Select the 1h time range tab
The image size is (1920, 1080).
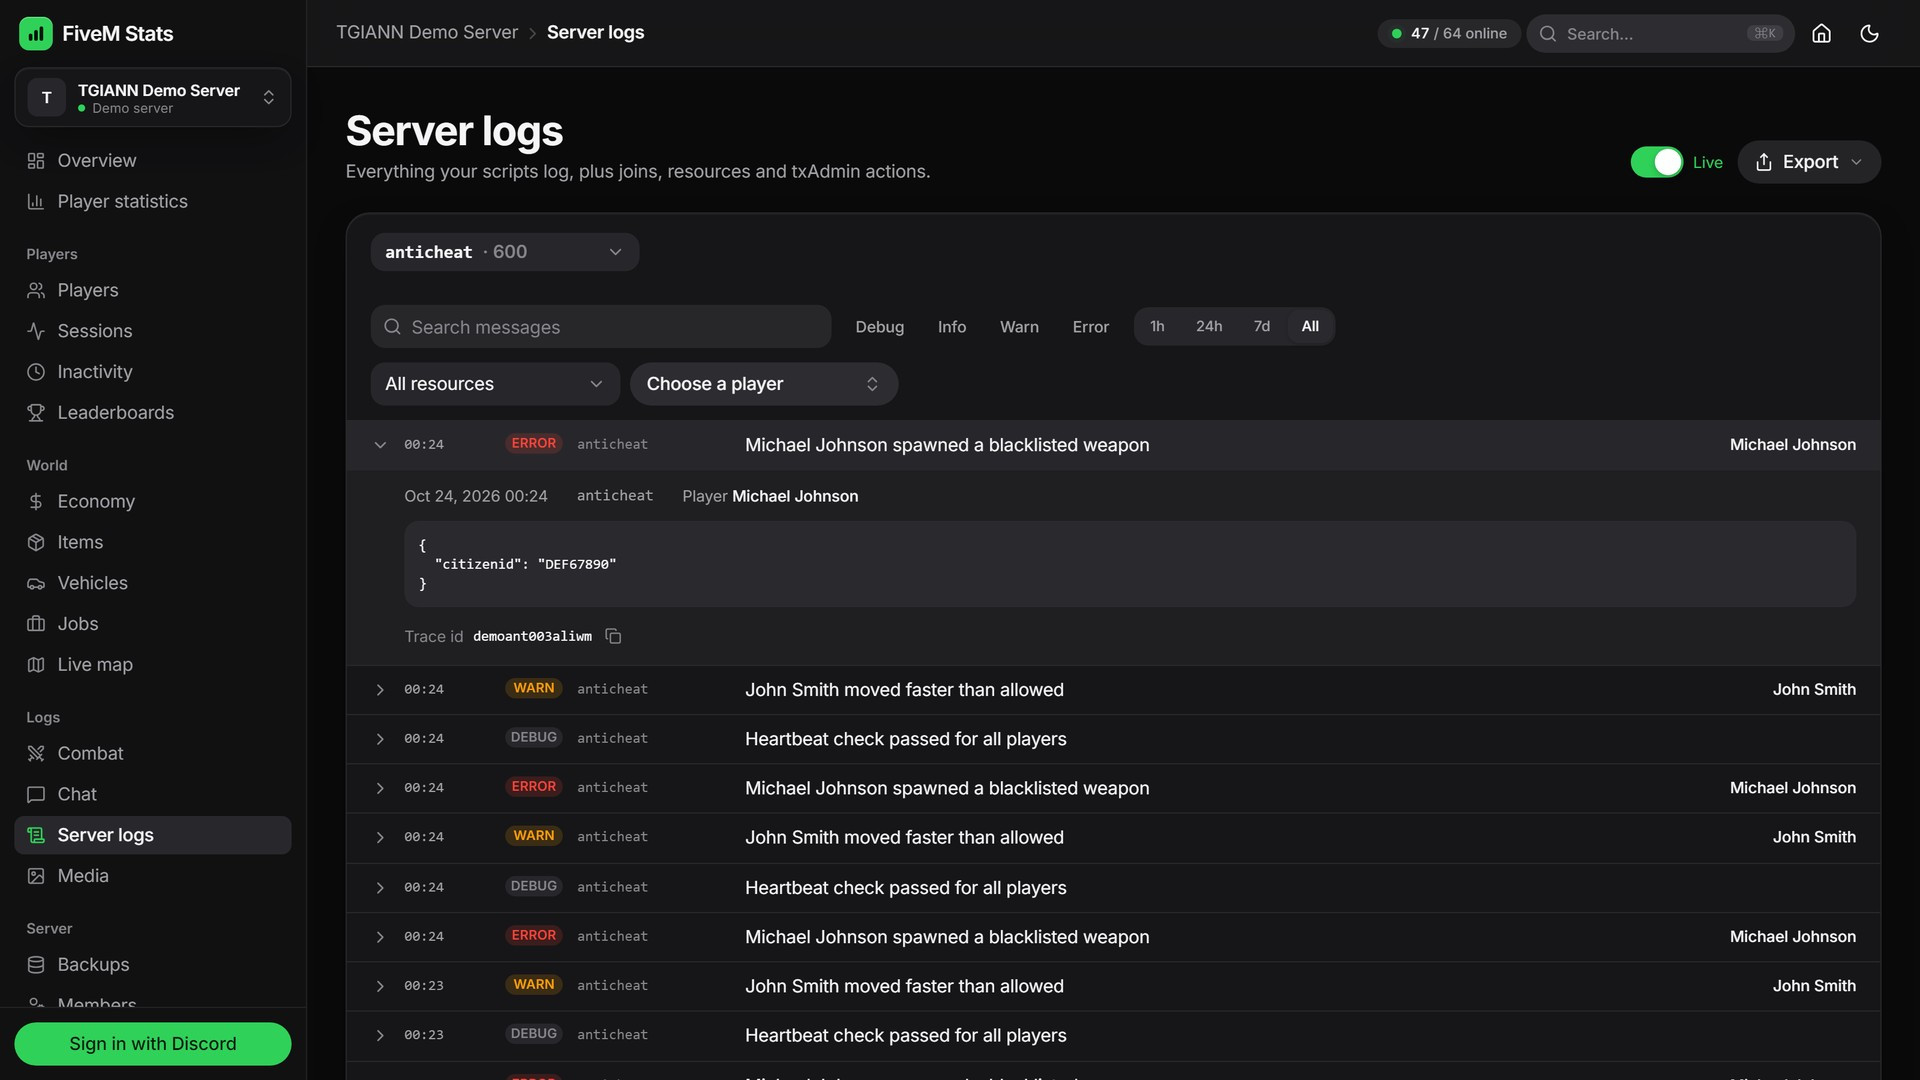pyautogui.click(x=1157, y=326)
